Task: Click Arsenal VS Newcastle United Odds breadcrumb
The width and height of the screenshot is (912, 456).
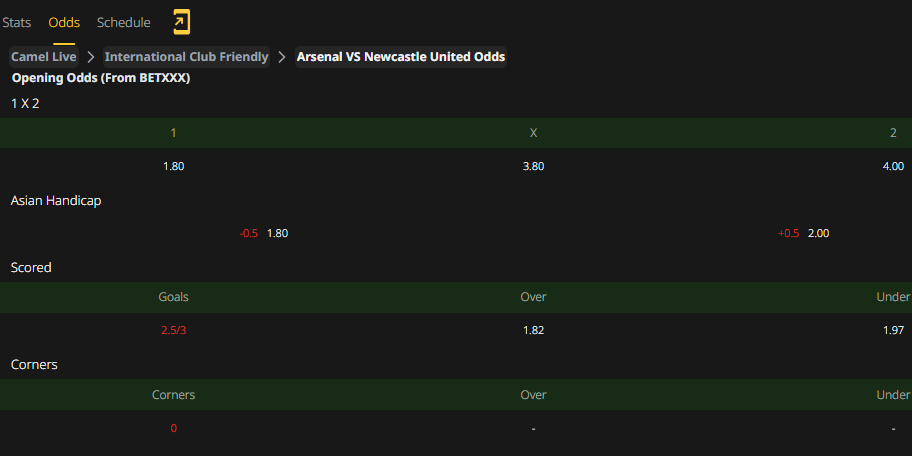Action: pos(401,57)
